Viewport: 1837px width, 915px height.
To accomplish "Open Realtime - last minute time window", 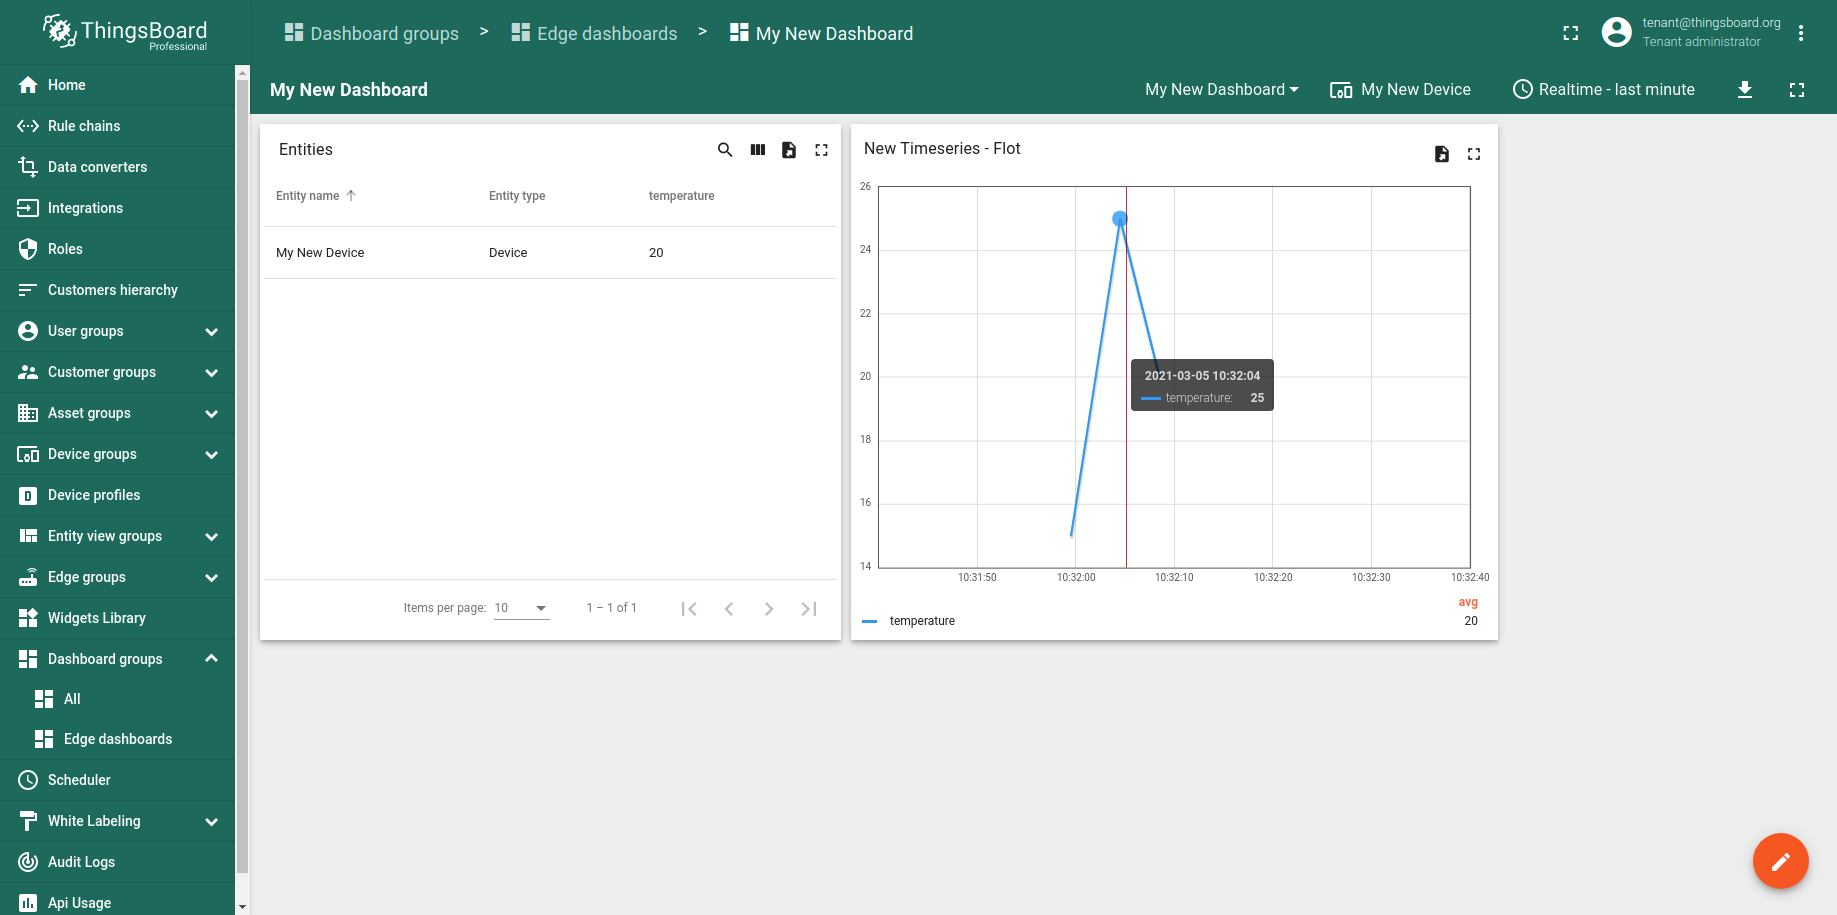I will tap(1604, 89).
